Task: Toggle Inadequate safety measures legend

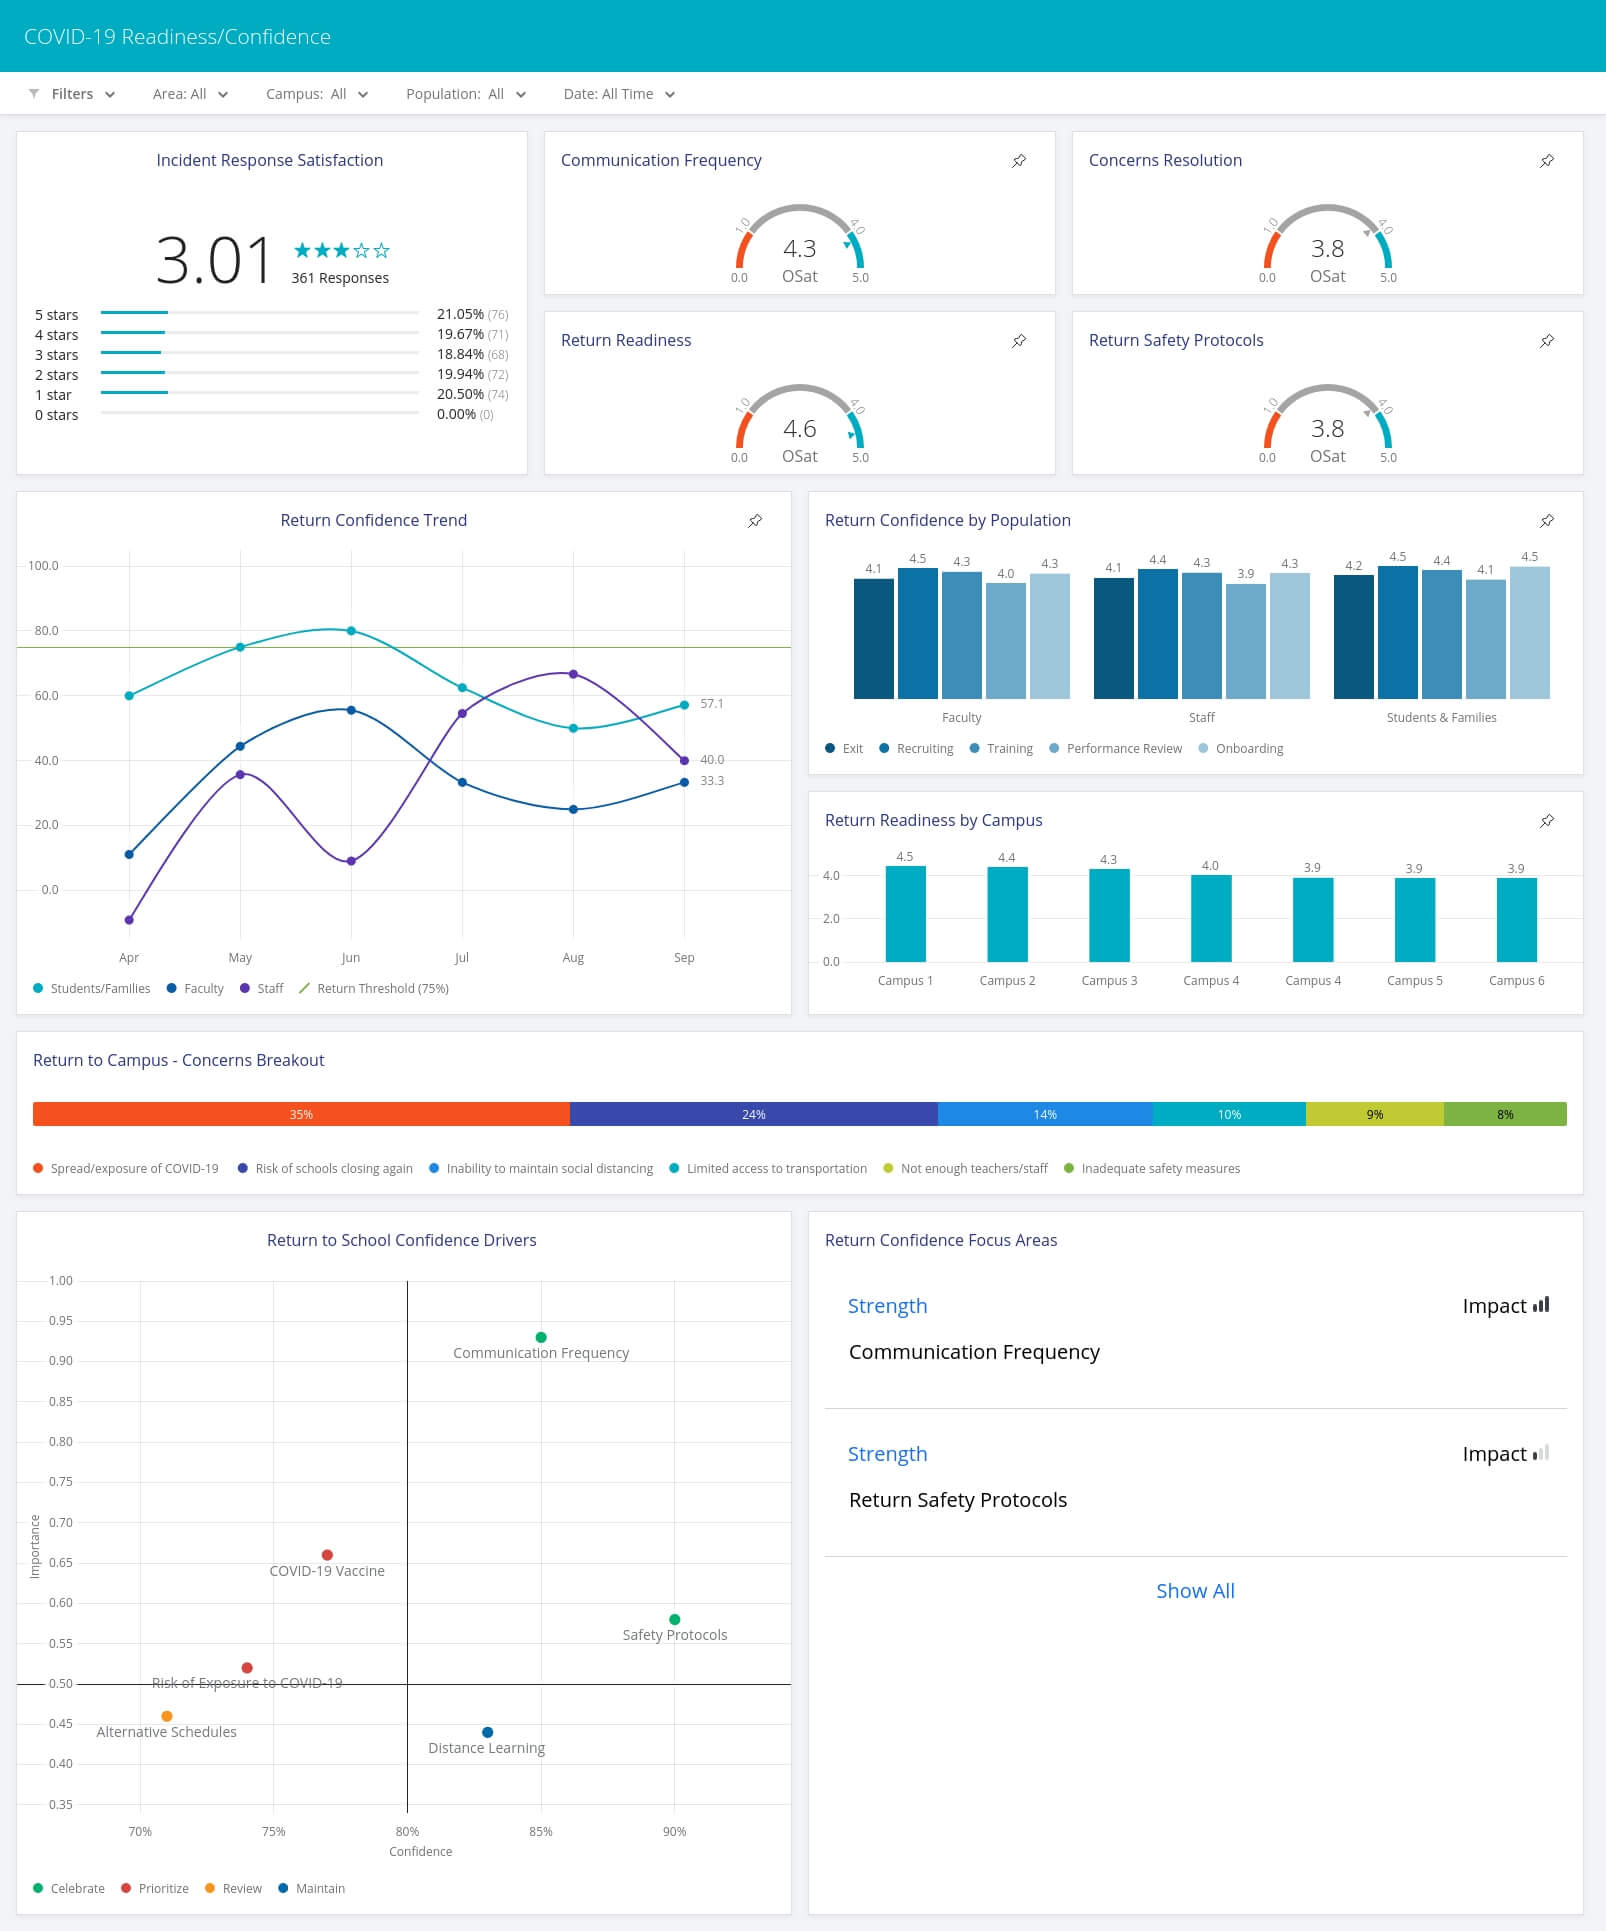Action: 1152,1168
